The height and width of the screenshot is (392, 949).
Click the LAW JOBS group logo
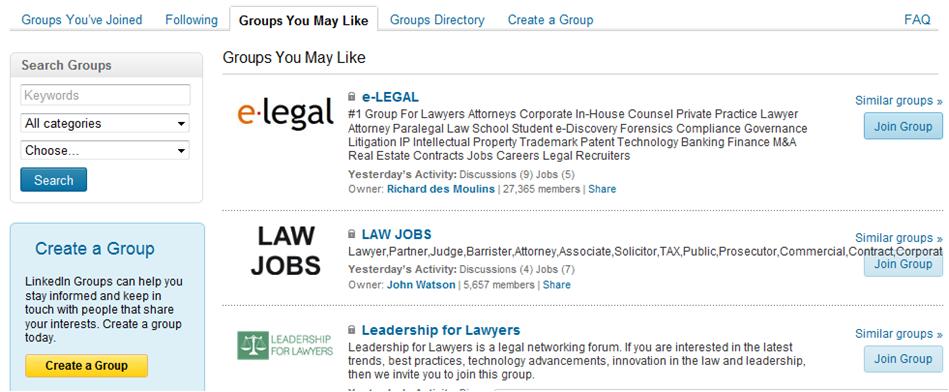pos(286,250)
